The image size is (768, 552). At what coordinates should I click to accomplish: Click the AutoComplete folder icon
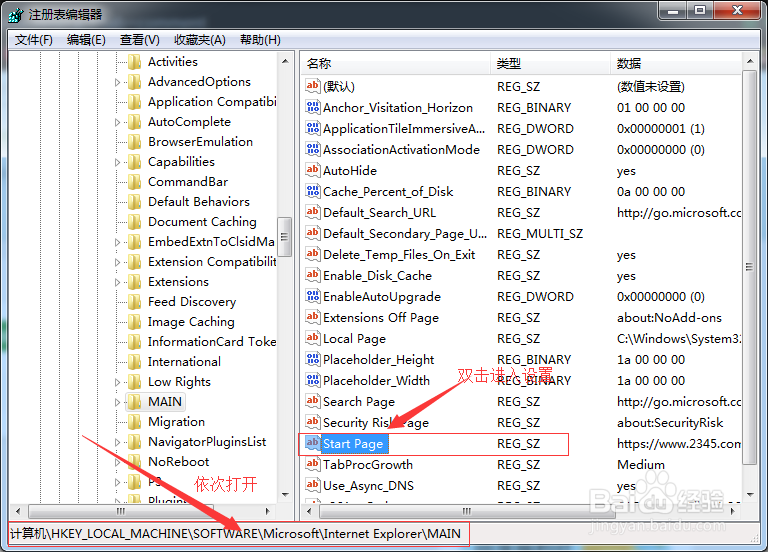click(134, 122)
